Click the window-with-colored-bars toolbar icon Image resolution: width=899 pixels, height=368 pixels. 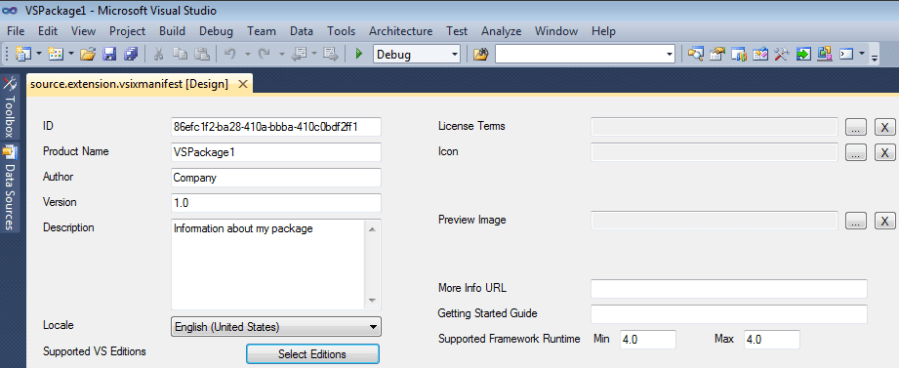738,54
